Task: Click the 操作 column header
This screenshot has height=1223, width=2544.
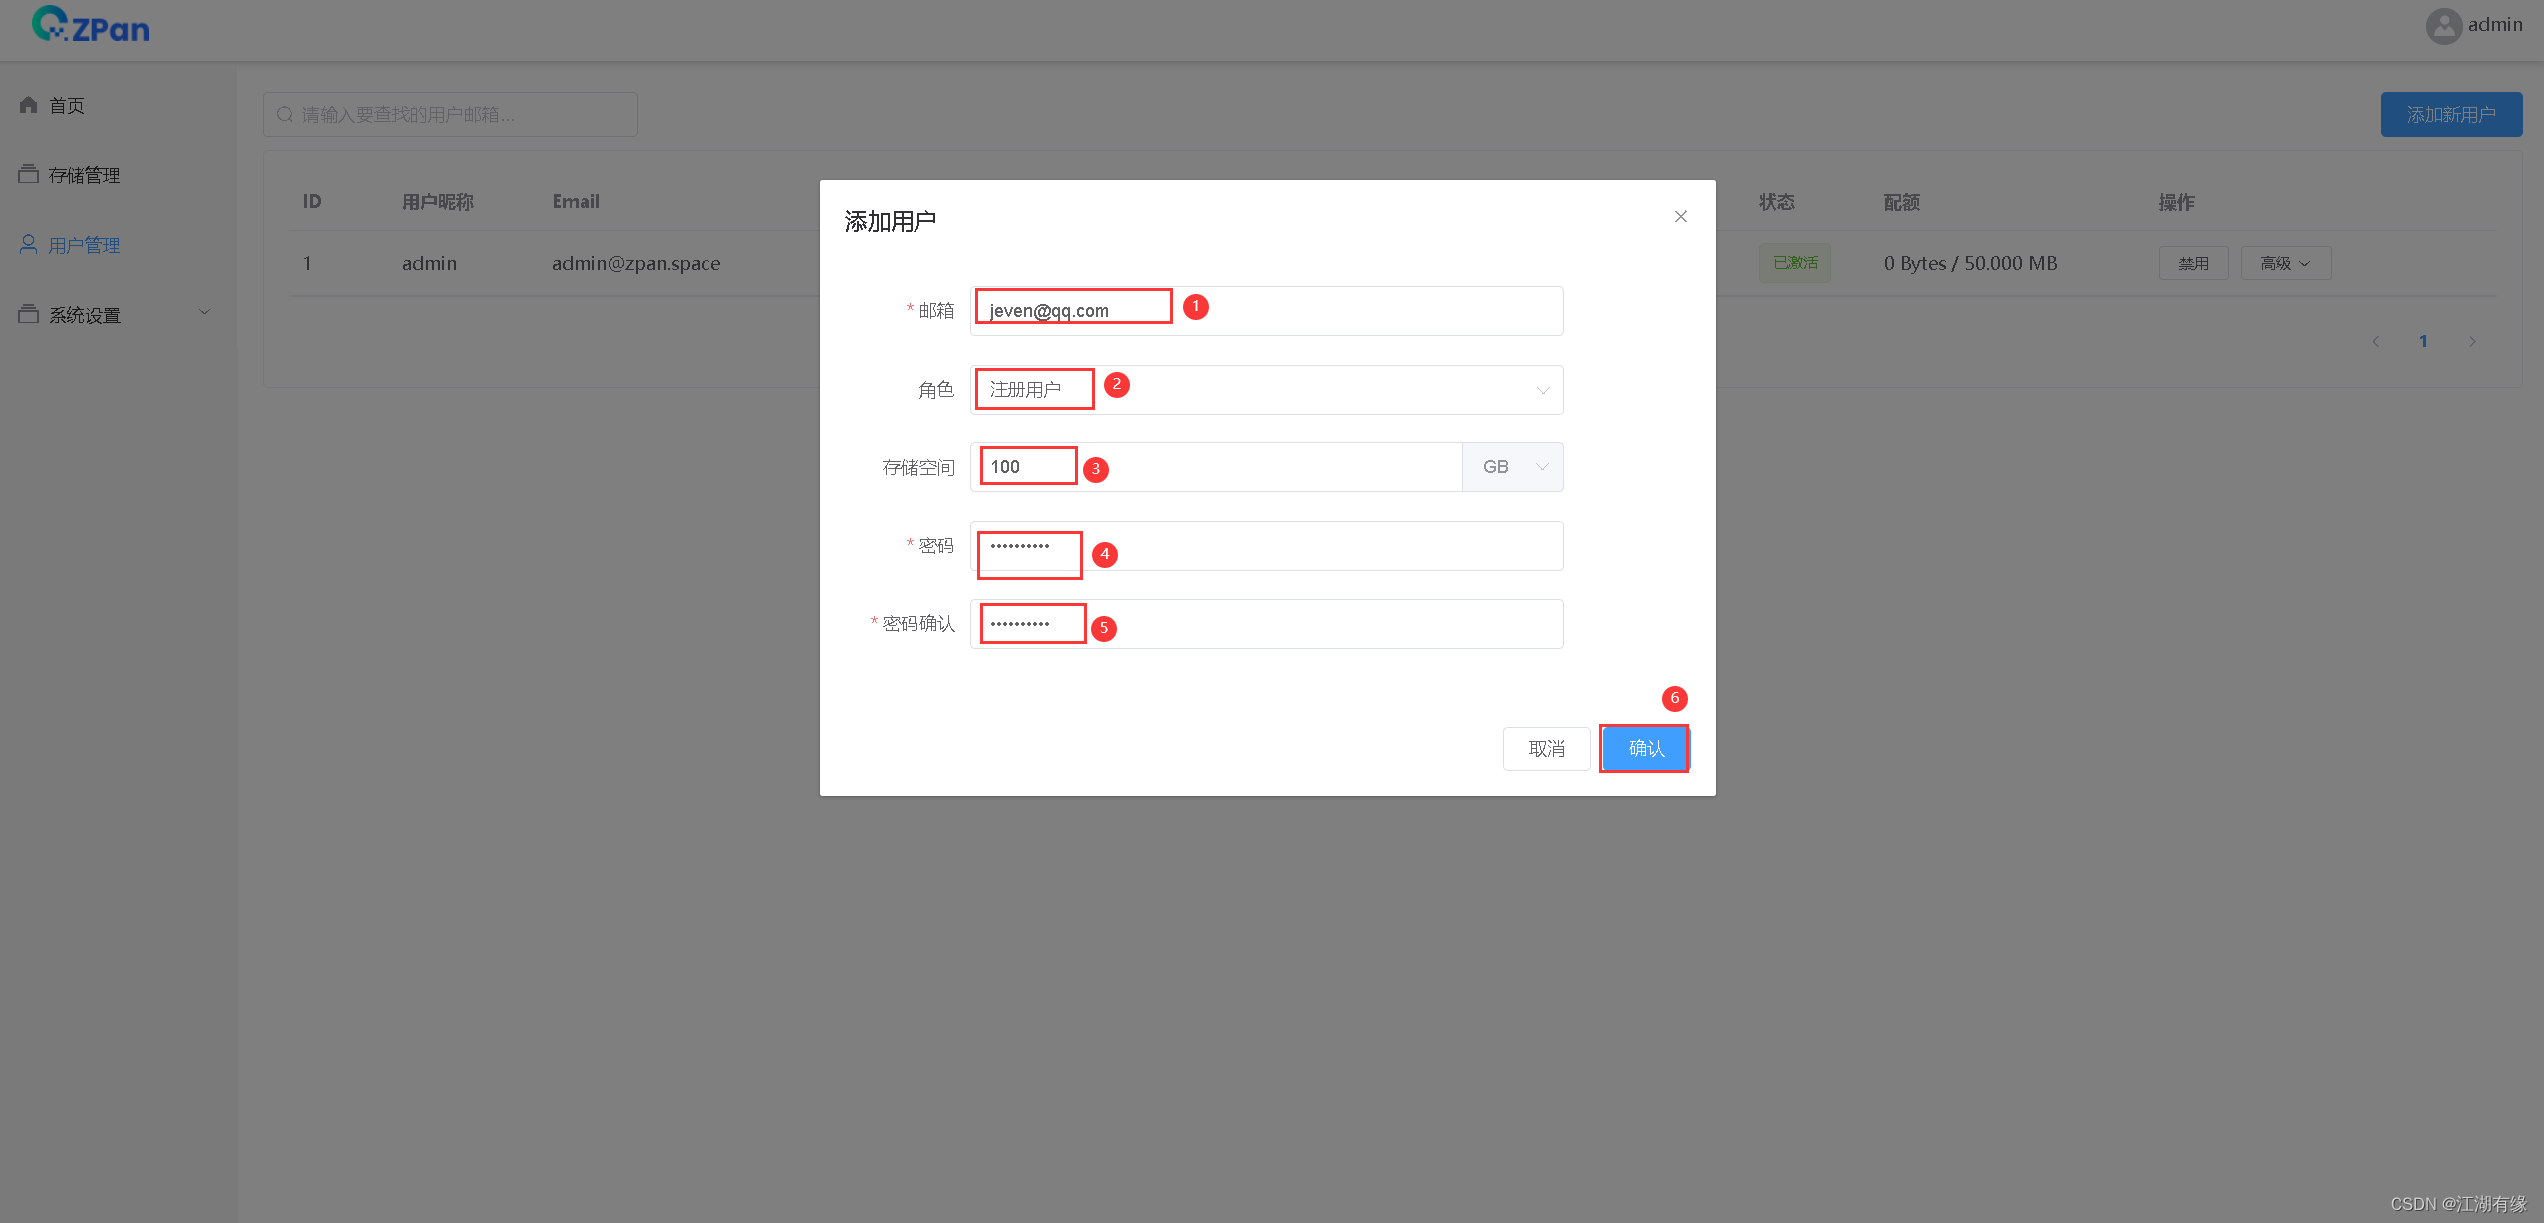Action: click(x=2176, y=202)
